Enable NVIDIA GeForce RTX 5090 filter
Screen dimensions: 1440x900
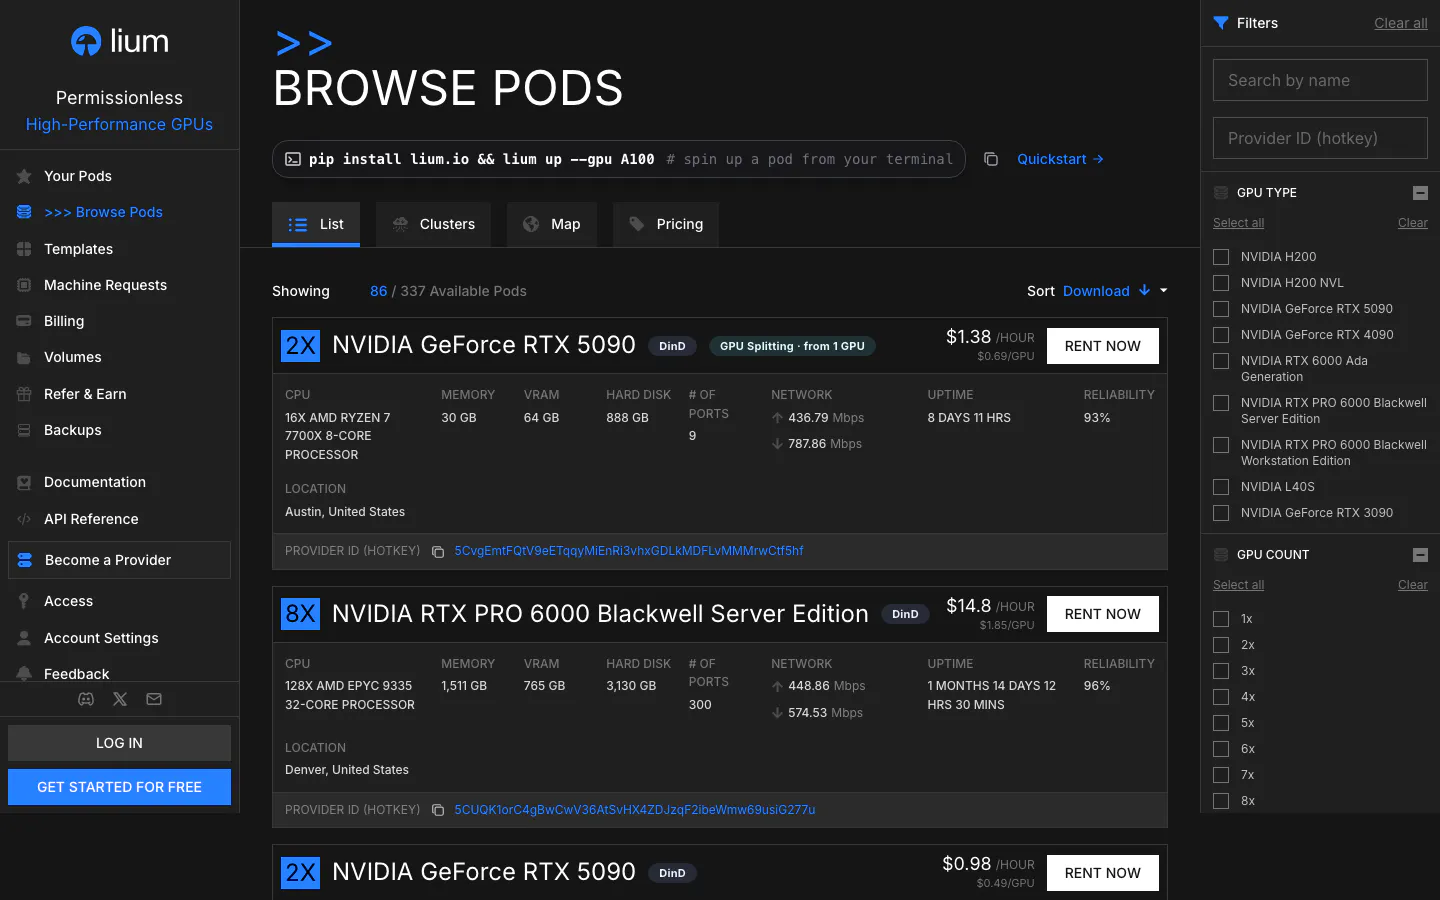pyautogui.click(x=1221, y=309)
